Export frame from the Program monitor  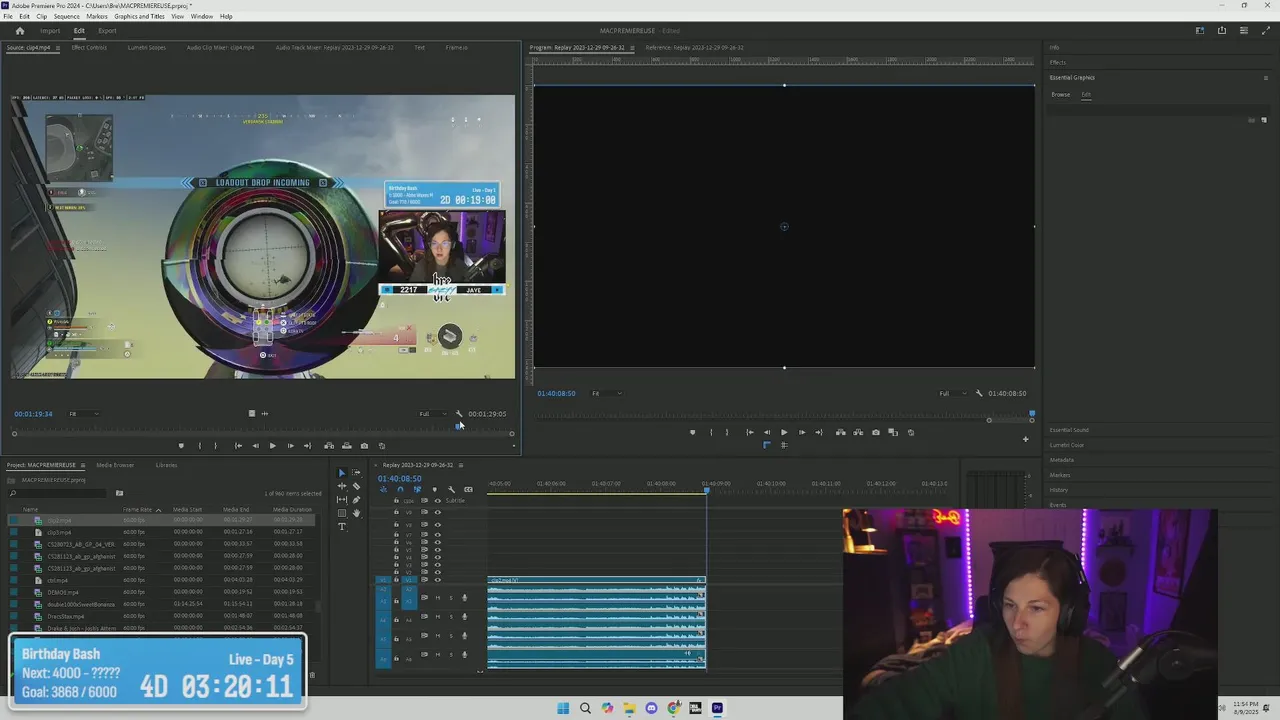pos(876,433)
